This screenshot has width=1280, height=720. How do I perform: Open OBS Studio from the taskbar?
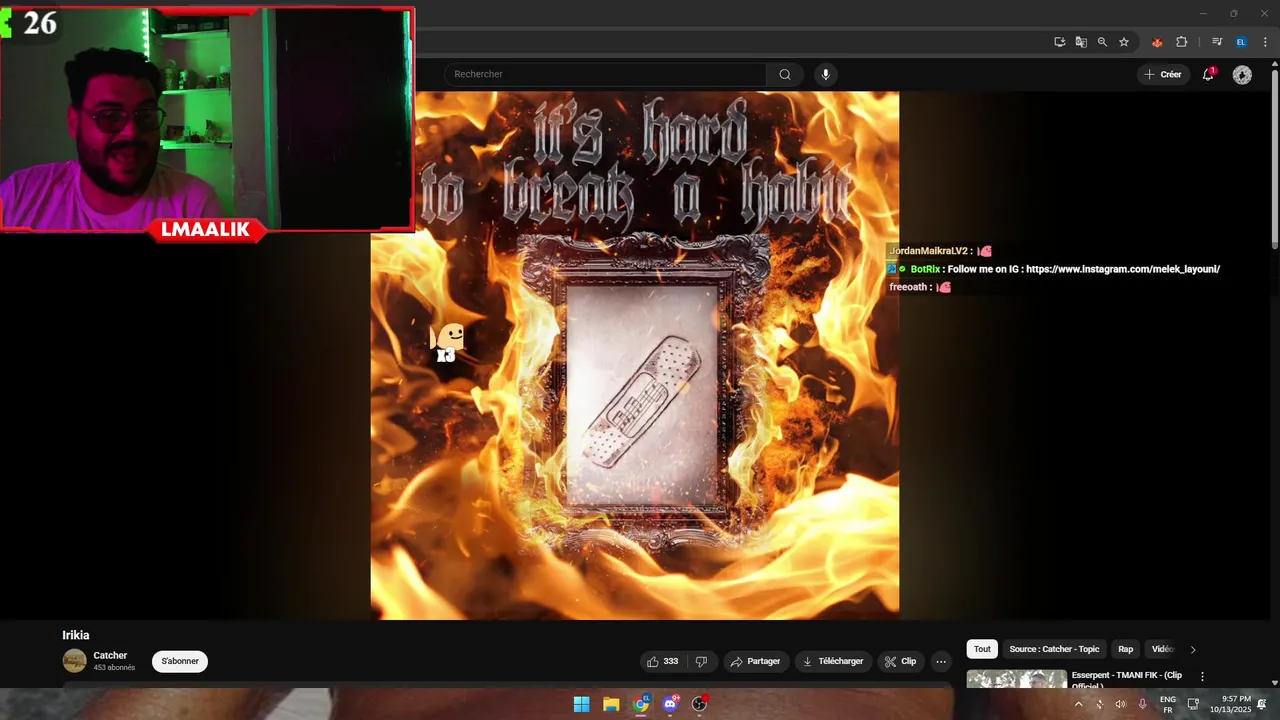coord(700,704)
